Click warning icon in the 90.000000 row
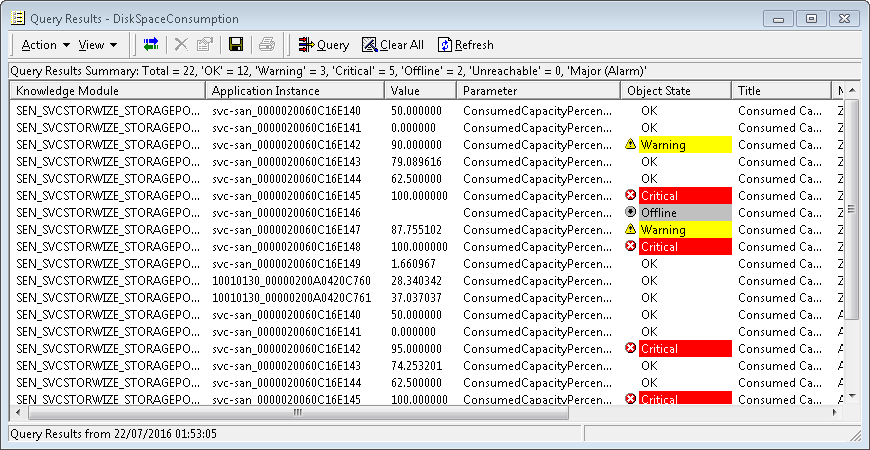The width and height of the screenshot is (870, 450). point(630,145)
